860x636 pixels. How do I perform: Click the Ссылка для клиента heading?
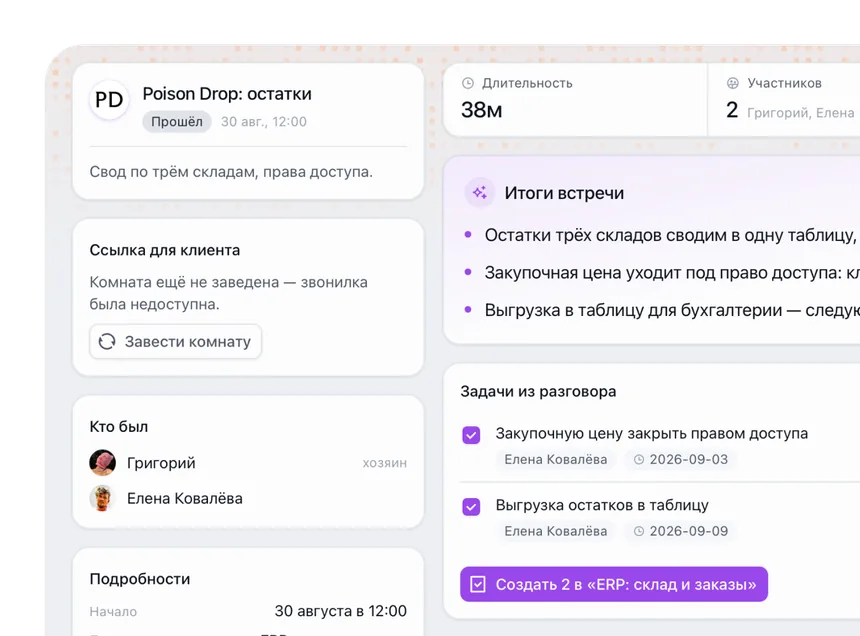coord(165,250)
